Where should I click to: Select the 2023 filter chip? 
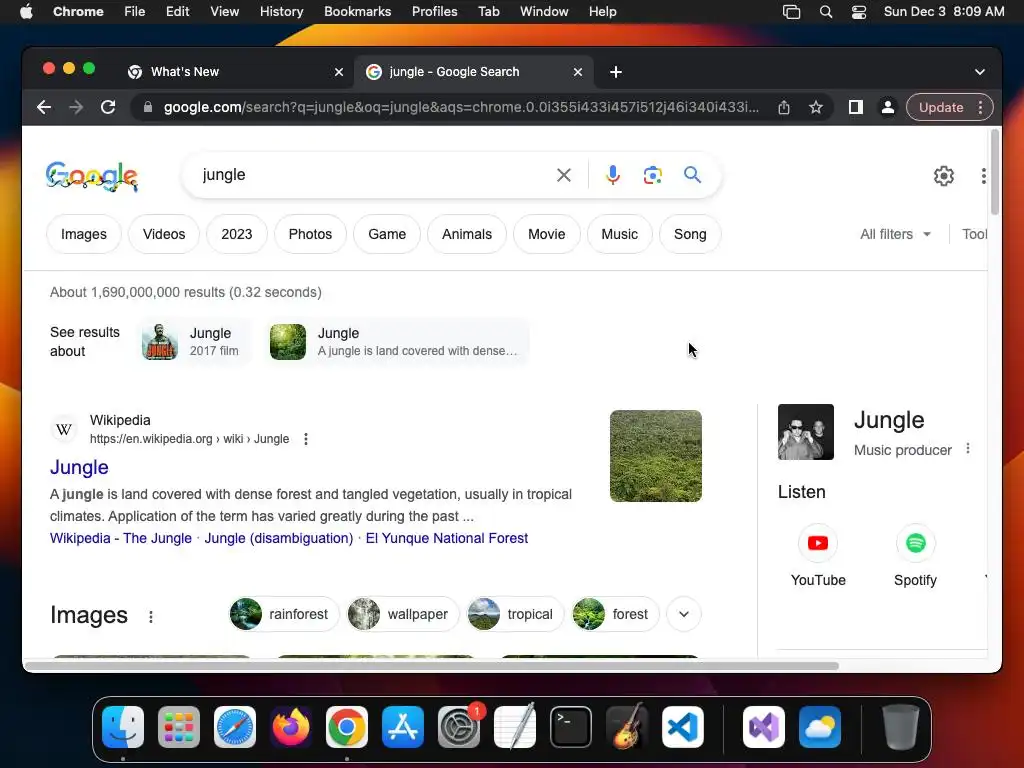tap(236, 234)
